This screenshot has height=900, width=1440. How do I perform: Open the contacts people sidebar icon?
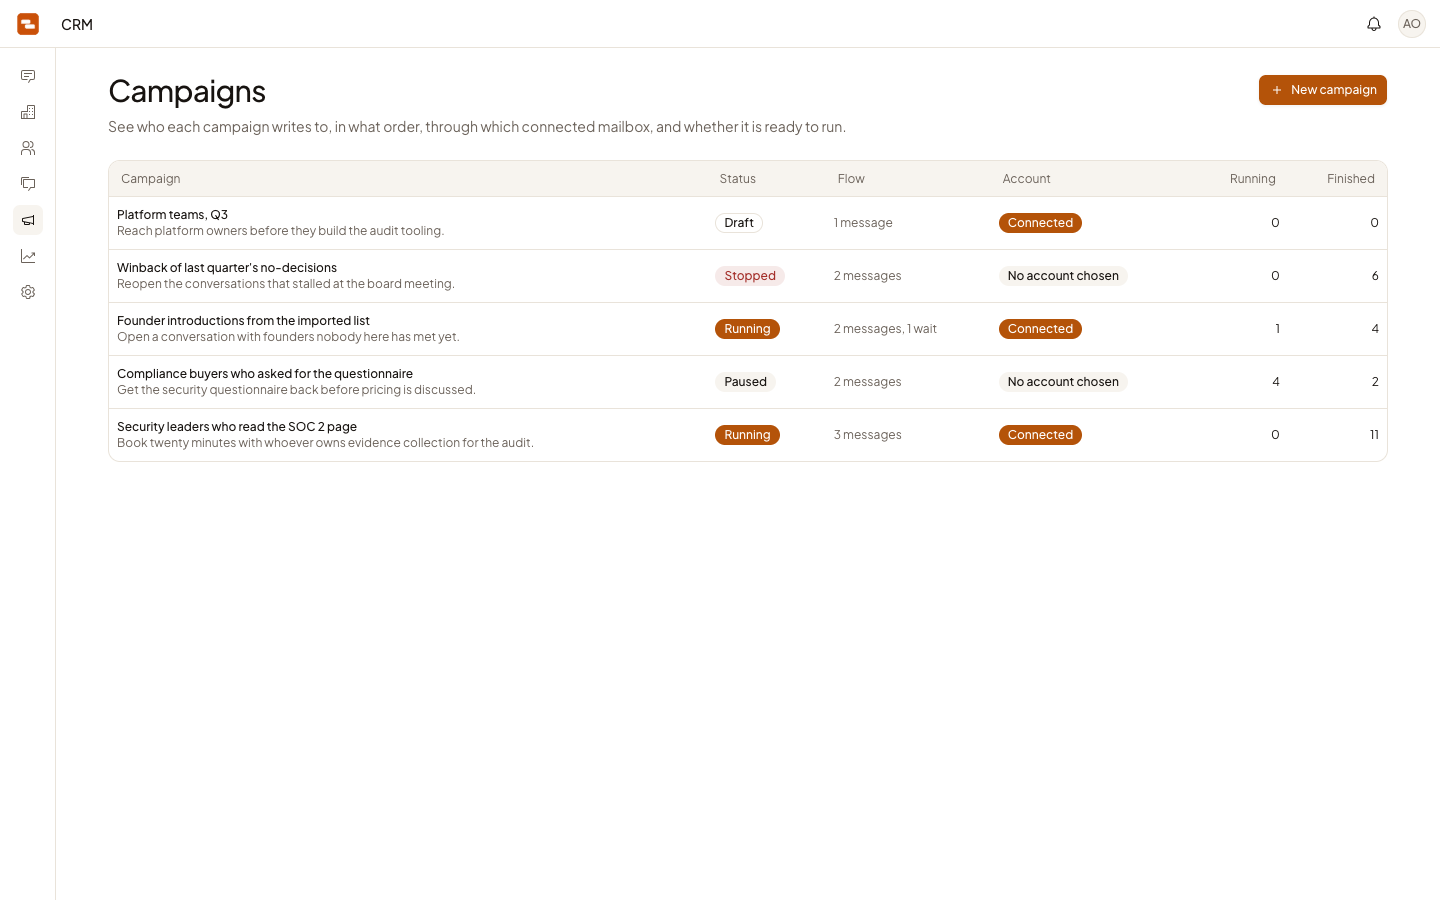pos(28,148)
